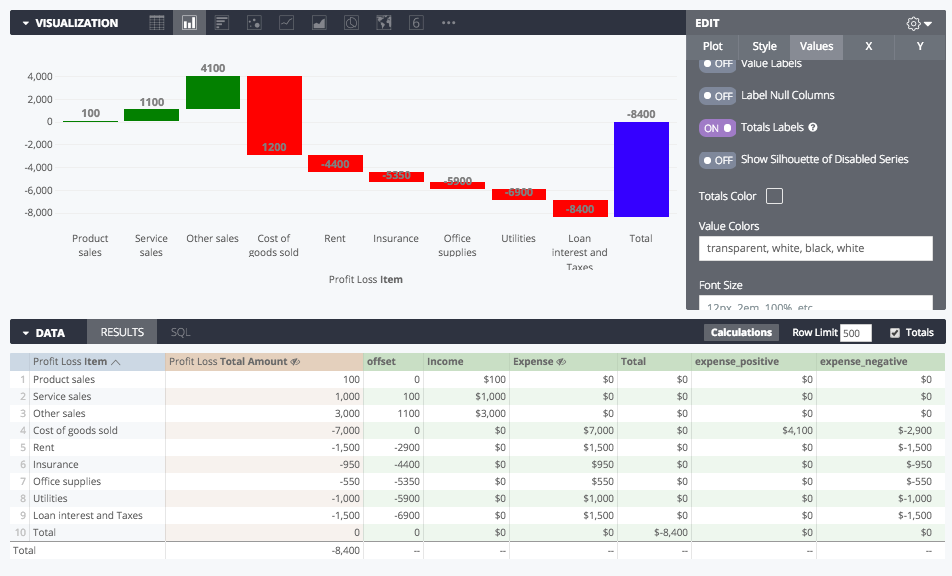Image resolution: width=952 pixels, height=576 pixels.
Task: Choose the scatterplot visualization icon
Action: pos(254,23)
